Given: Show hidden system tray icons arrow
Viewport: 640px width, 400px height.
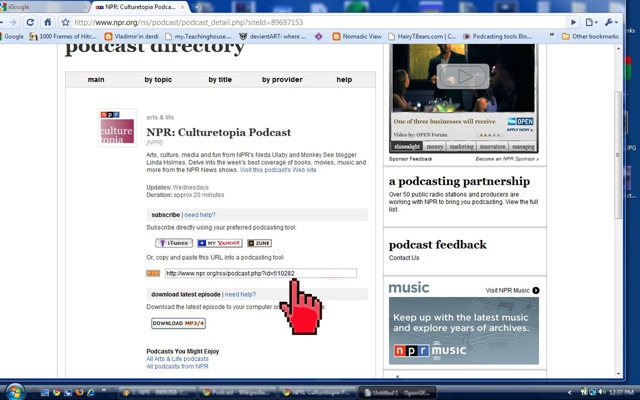Looking at the screenshot, I should click(x=570, y=393).
